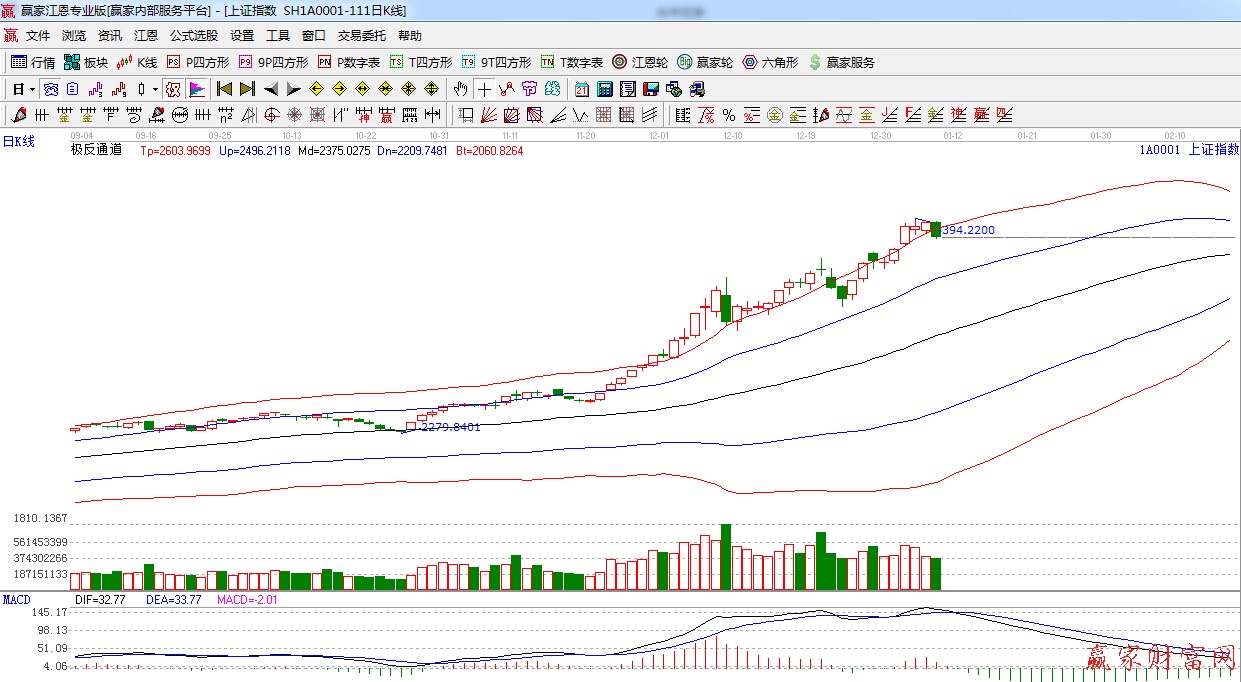Switch to the K线 candlestick chart
The height and width of the screenshot is (682, 1241).
(x=137, y=62)
